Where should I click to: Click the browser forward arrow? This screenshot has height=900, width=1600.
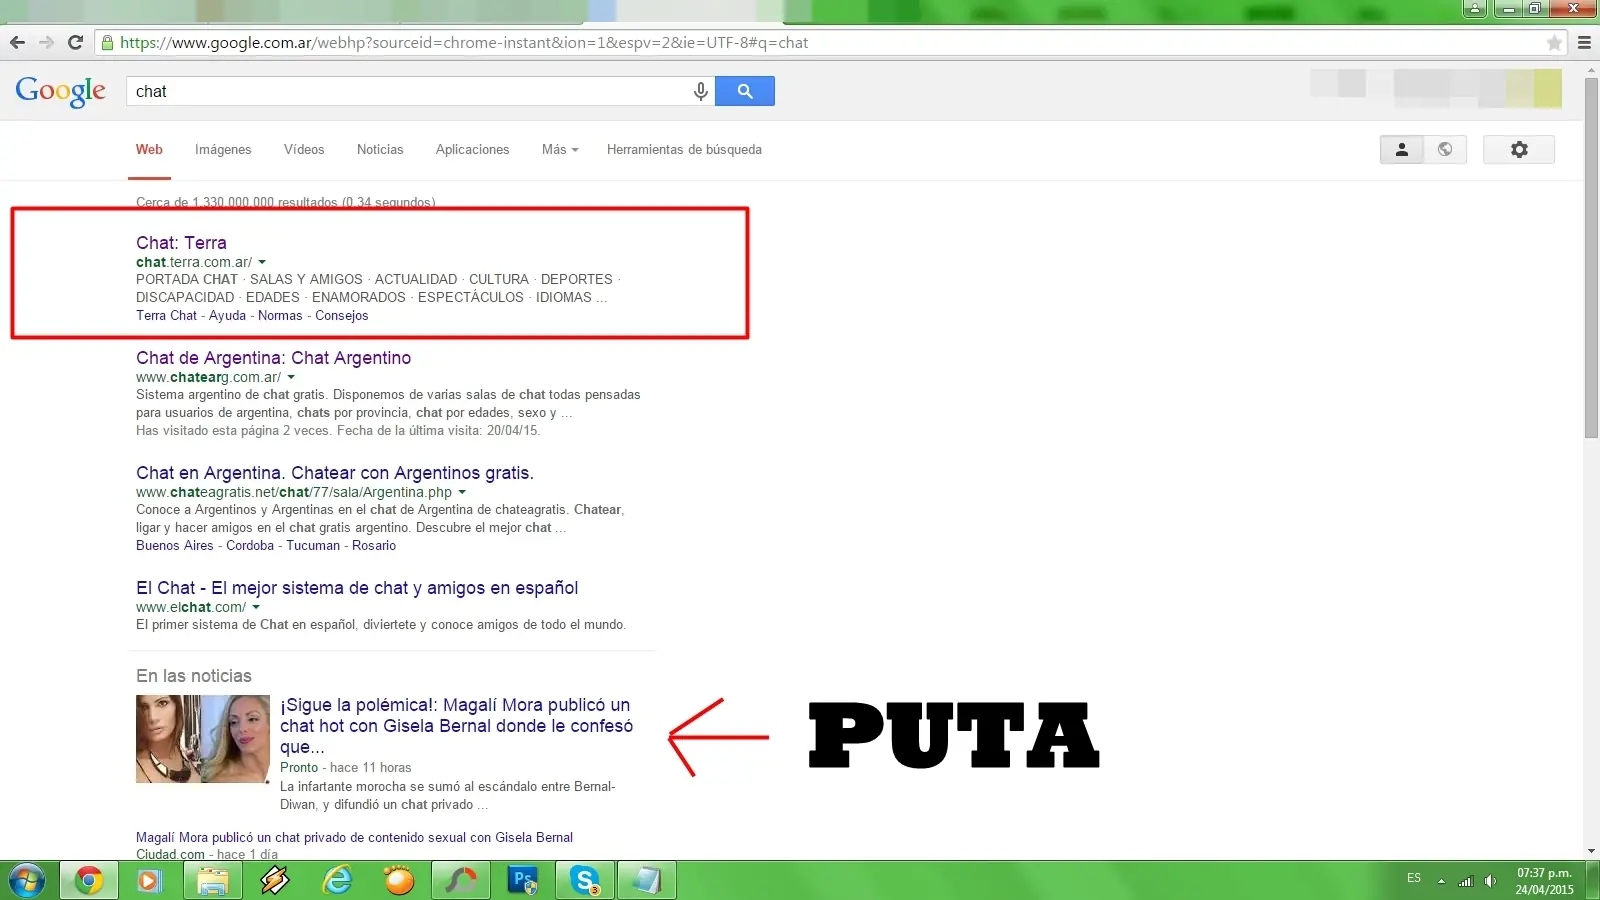pyautogui.click(x=46, y=43)
